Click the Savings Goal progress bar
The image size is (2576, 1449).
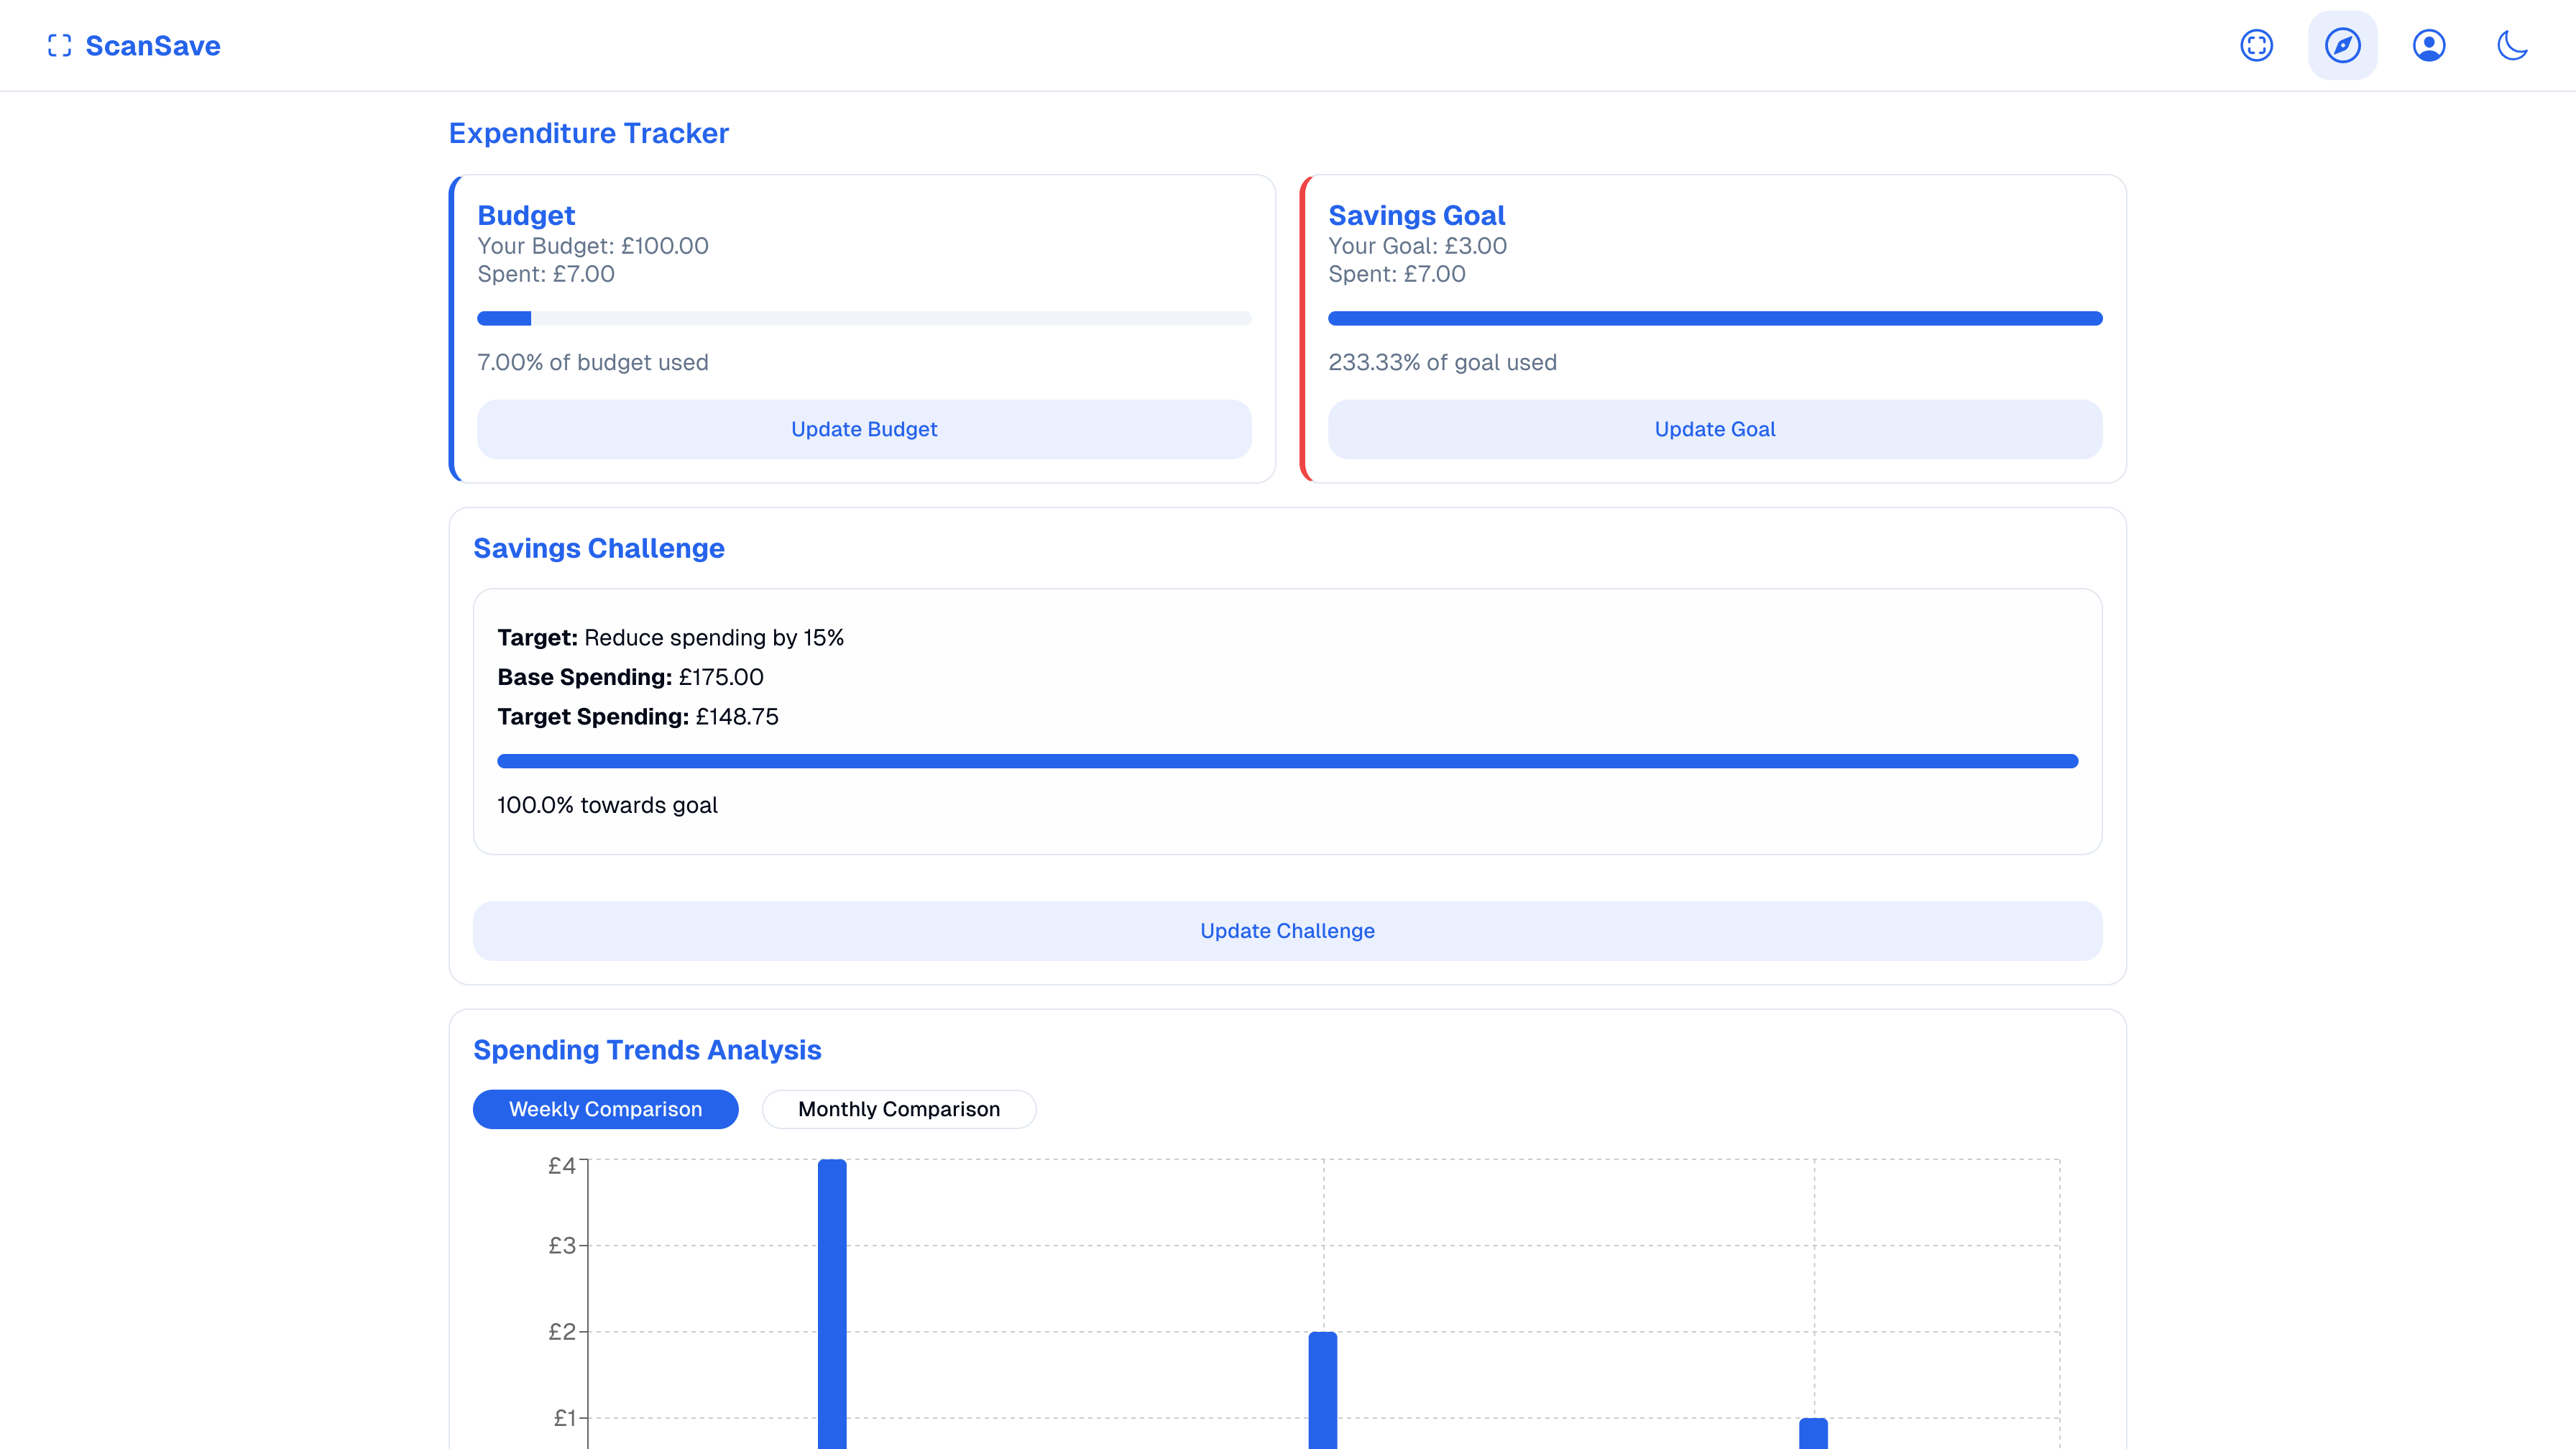[x=1714, y=318]
